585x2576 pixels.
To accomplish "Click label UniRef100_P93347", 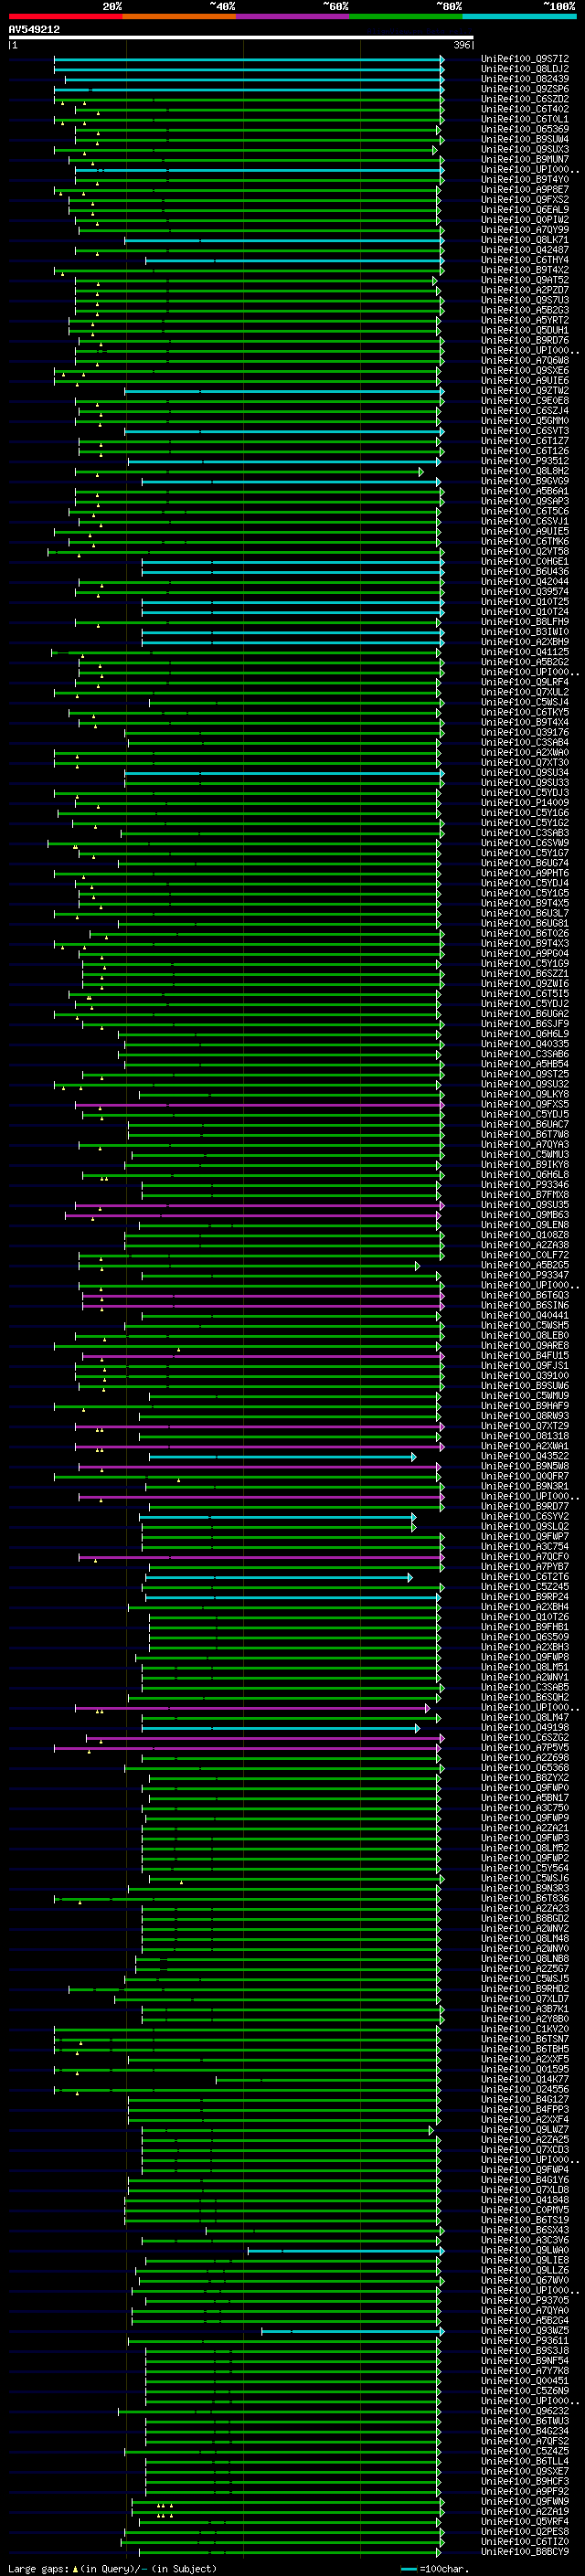I will tap(525, 1275).
